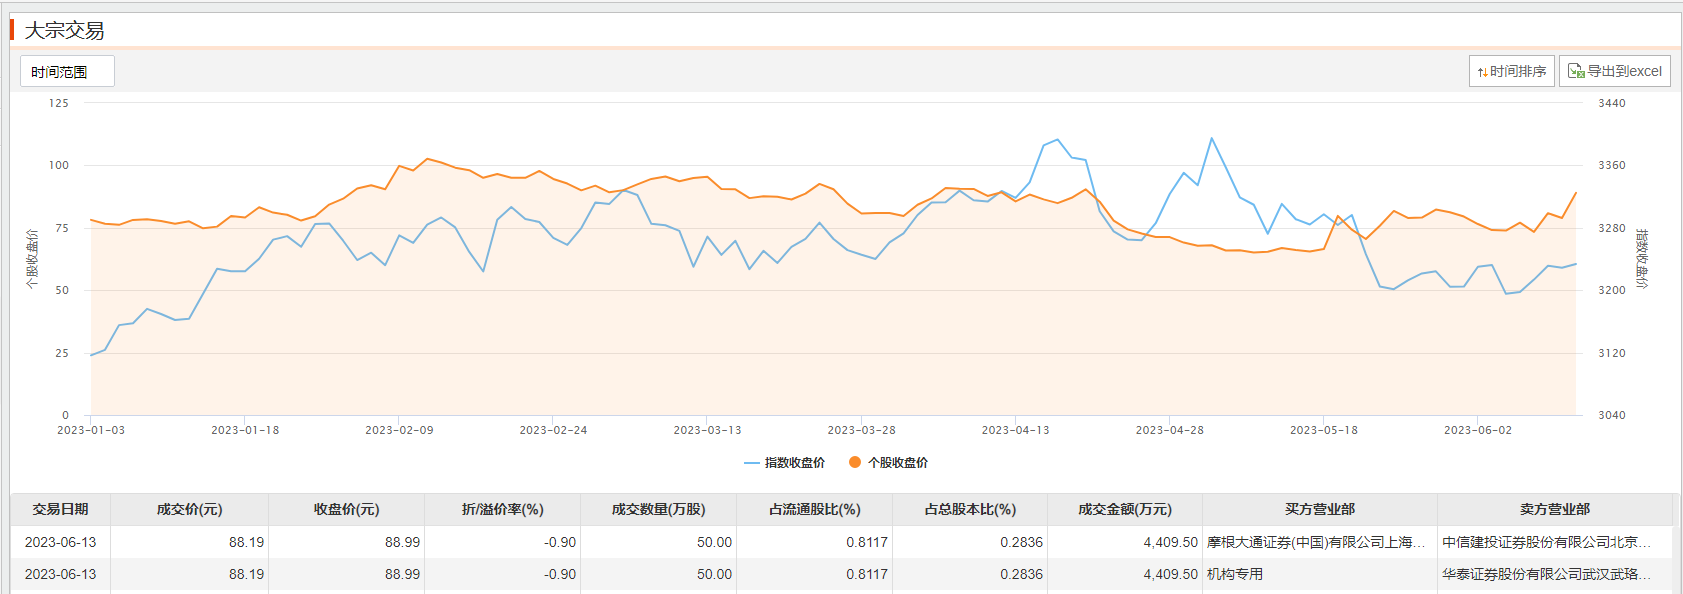The image size is (1683, 594).
Task: Click the 卖方营业部 column header
Action: pos(1555,509)
